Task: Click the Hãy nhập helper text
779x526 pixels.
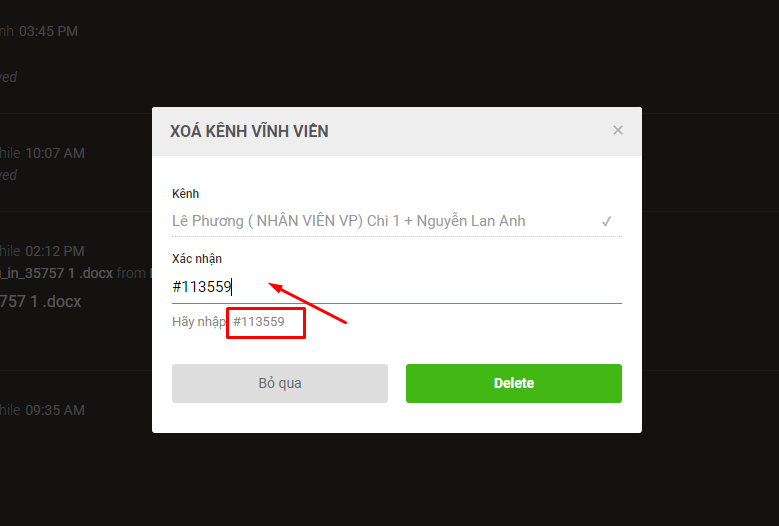Action: point(199,322)
